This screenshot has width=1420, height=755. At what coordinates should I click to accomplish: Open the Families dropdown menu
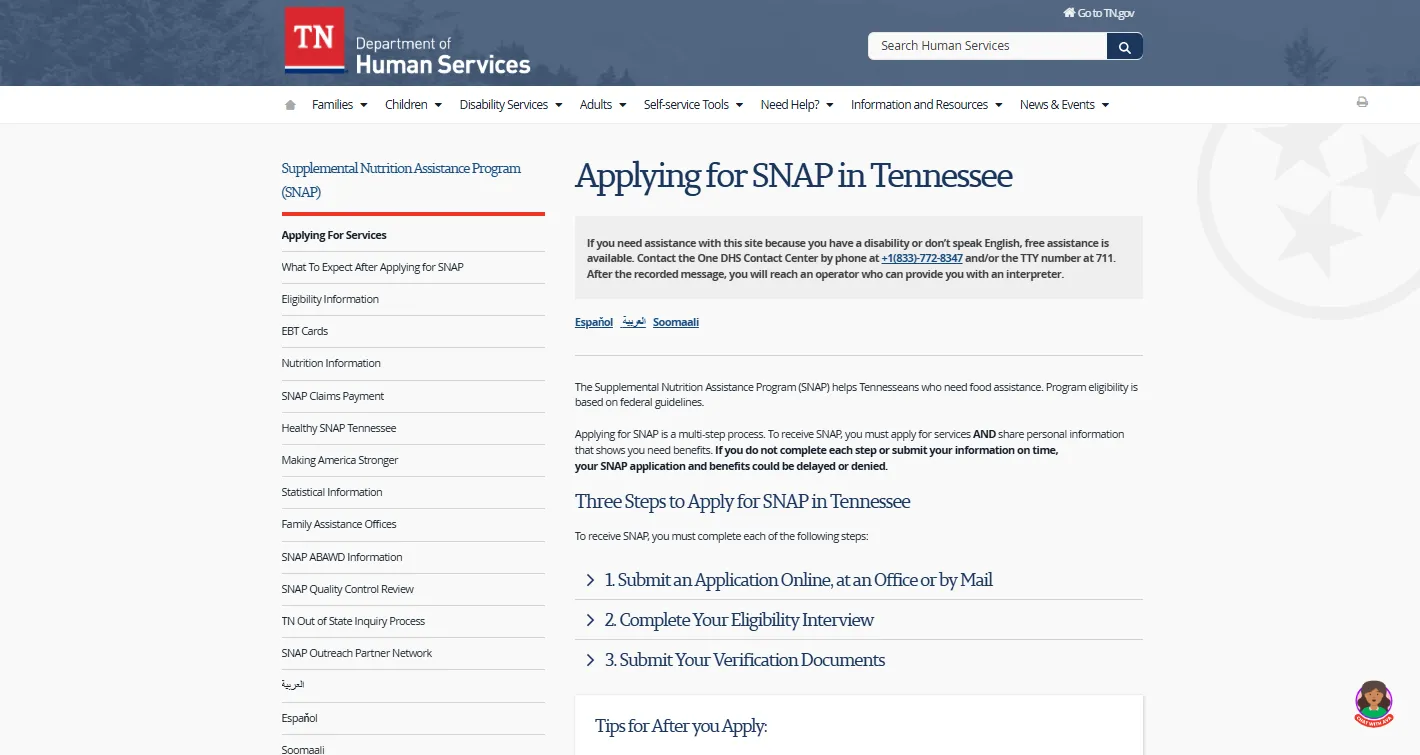click(x=339, y=105)
